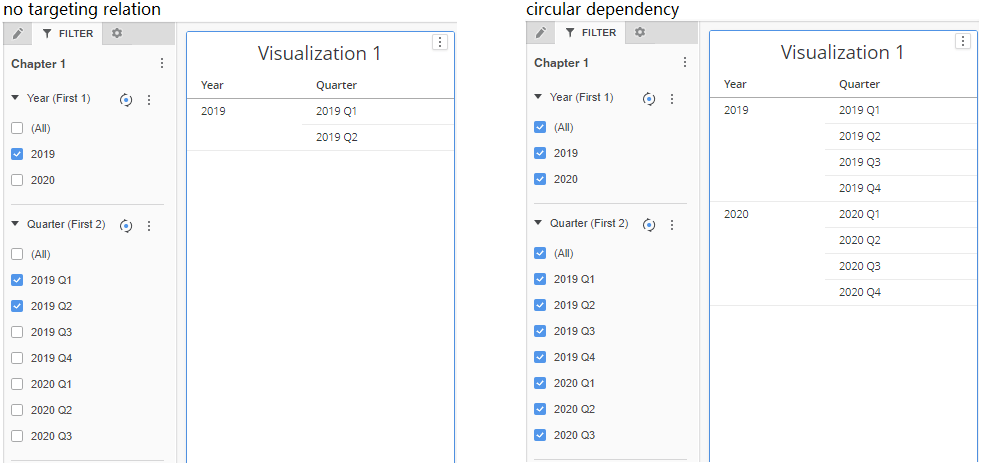
Task: Open Chapter 1 kebab menu in the no-targeting-relation panel
Action: (162, 63)
